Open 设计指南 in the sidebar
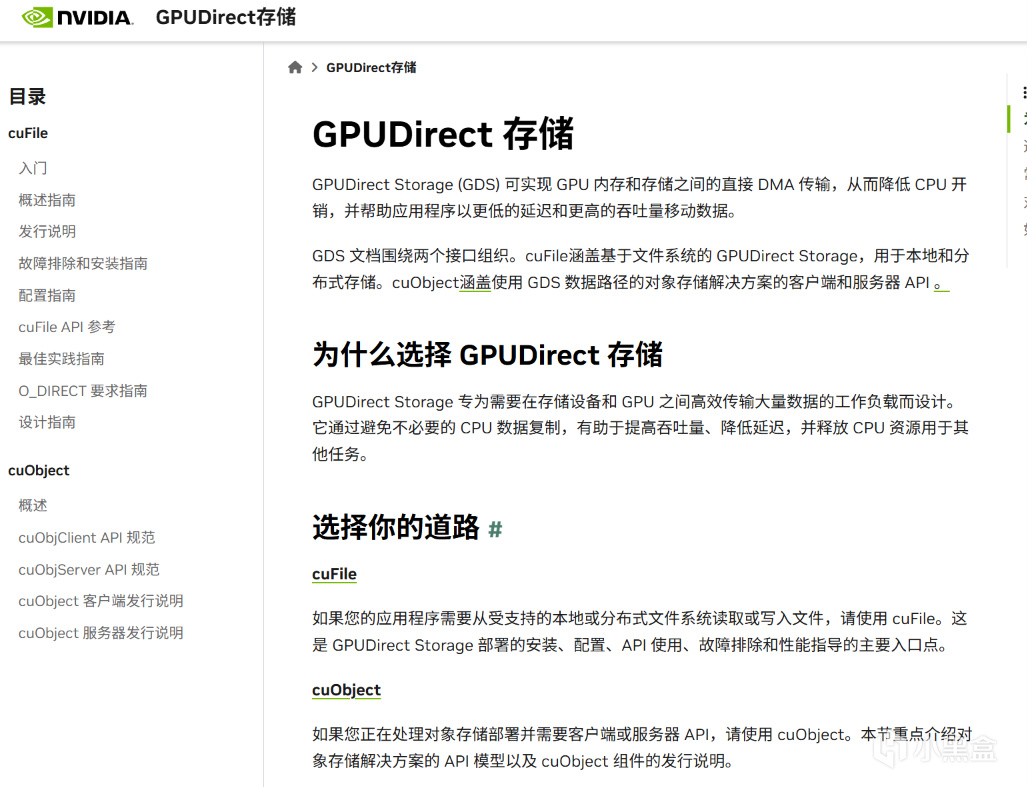This screenshot has width=1027, height=787. tap(47, 422)
